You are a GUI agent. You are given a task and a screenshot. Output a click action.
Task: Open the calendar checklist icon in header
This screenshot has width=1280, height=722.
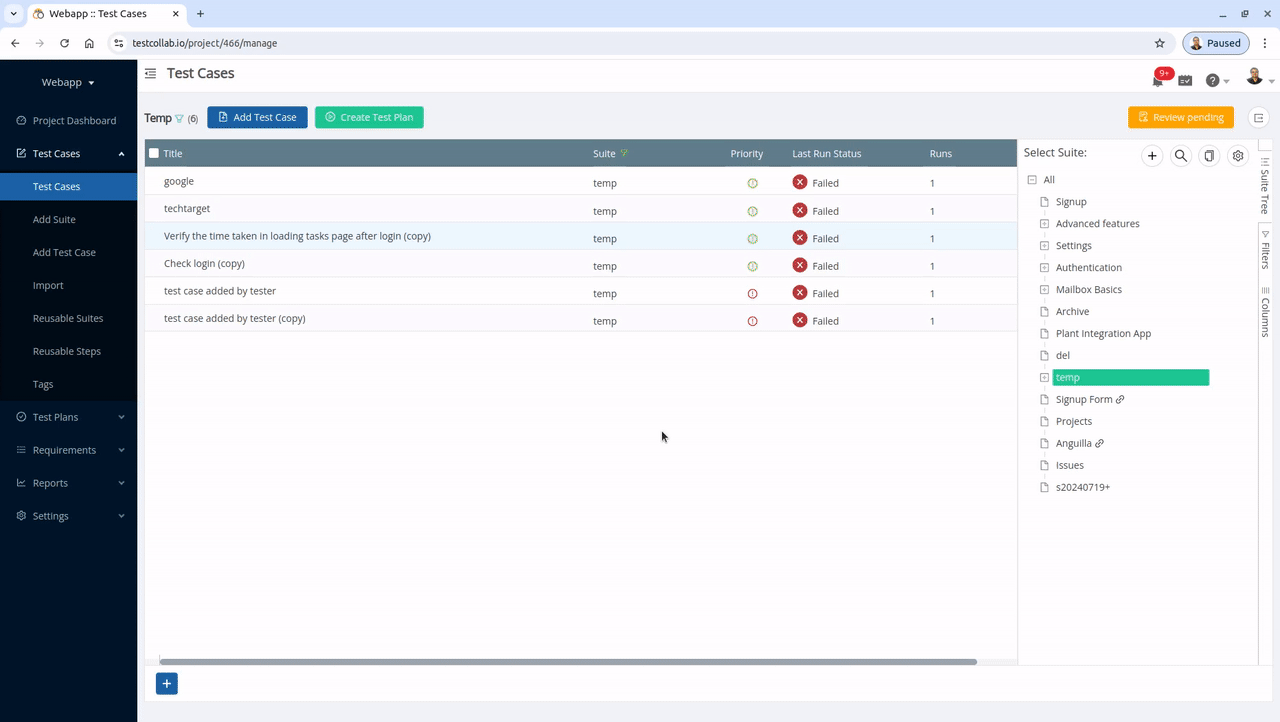(x=1185, y=80)
